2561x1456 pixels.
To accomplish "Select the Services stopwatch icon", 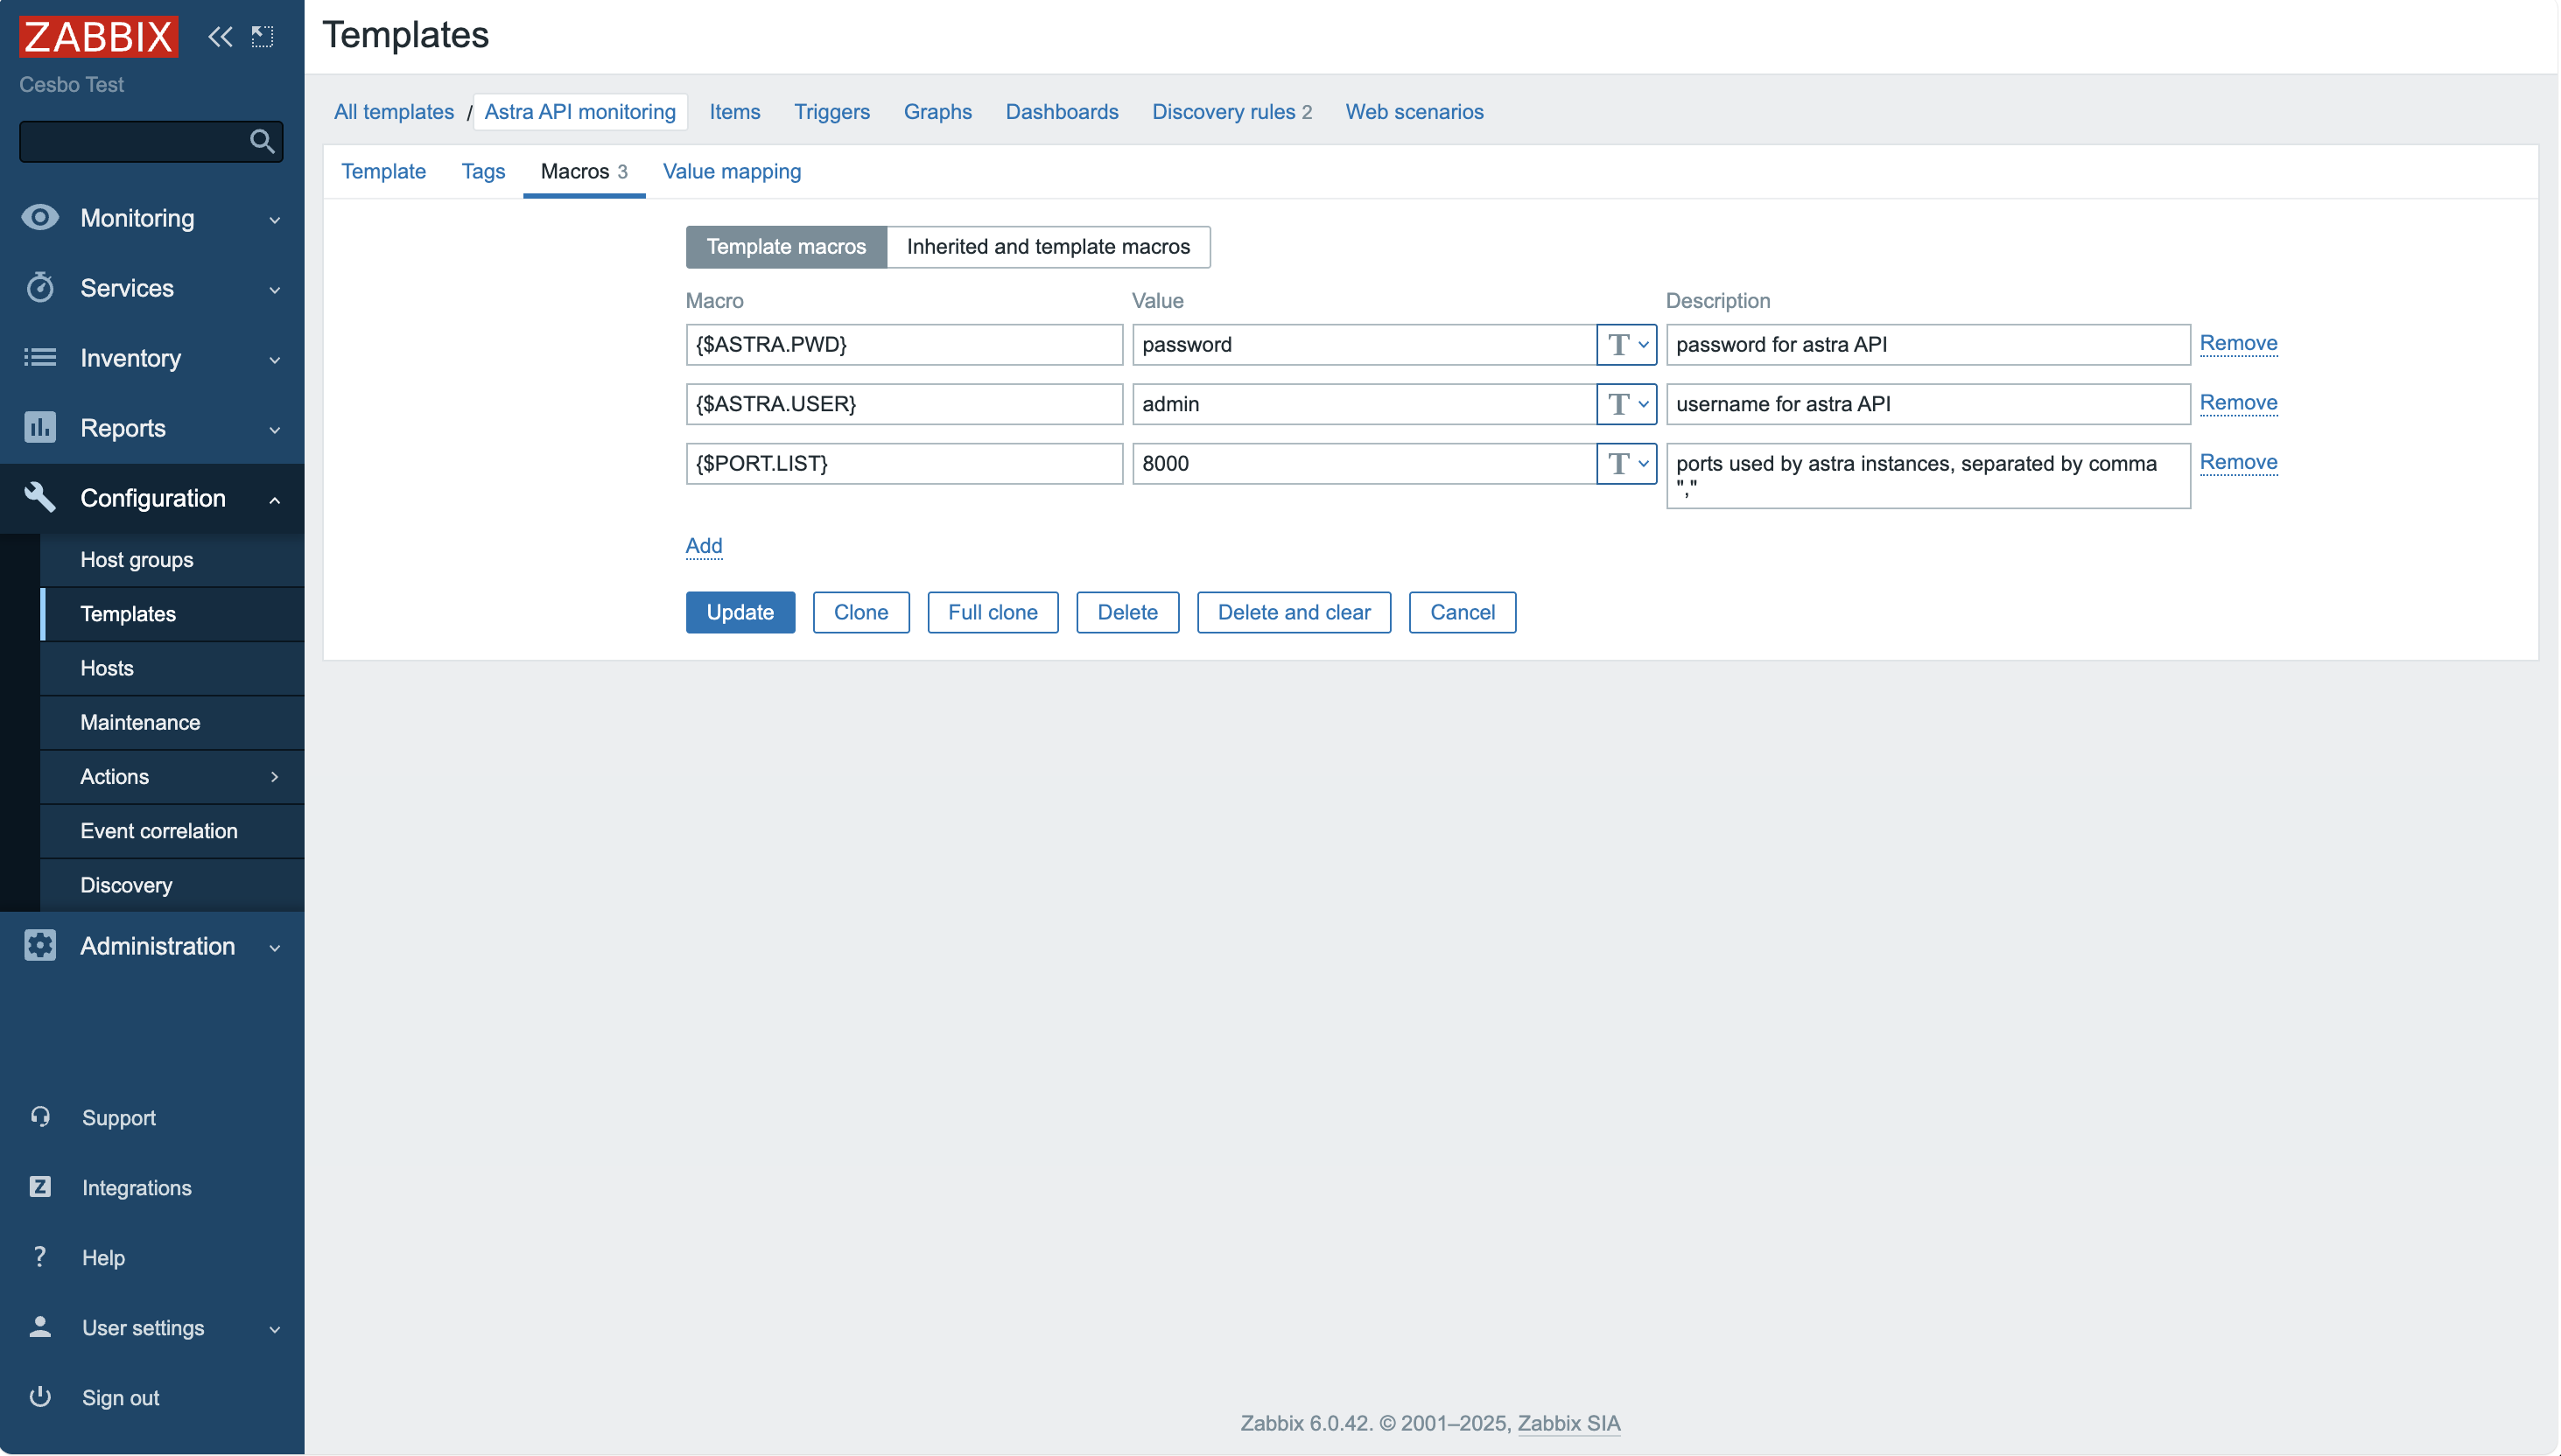I will (39, 287).
